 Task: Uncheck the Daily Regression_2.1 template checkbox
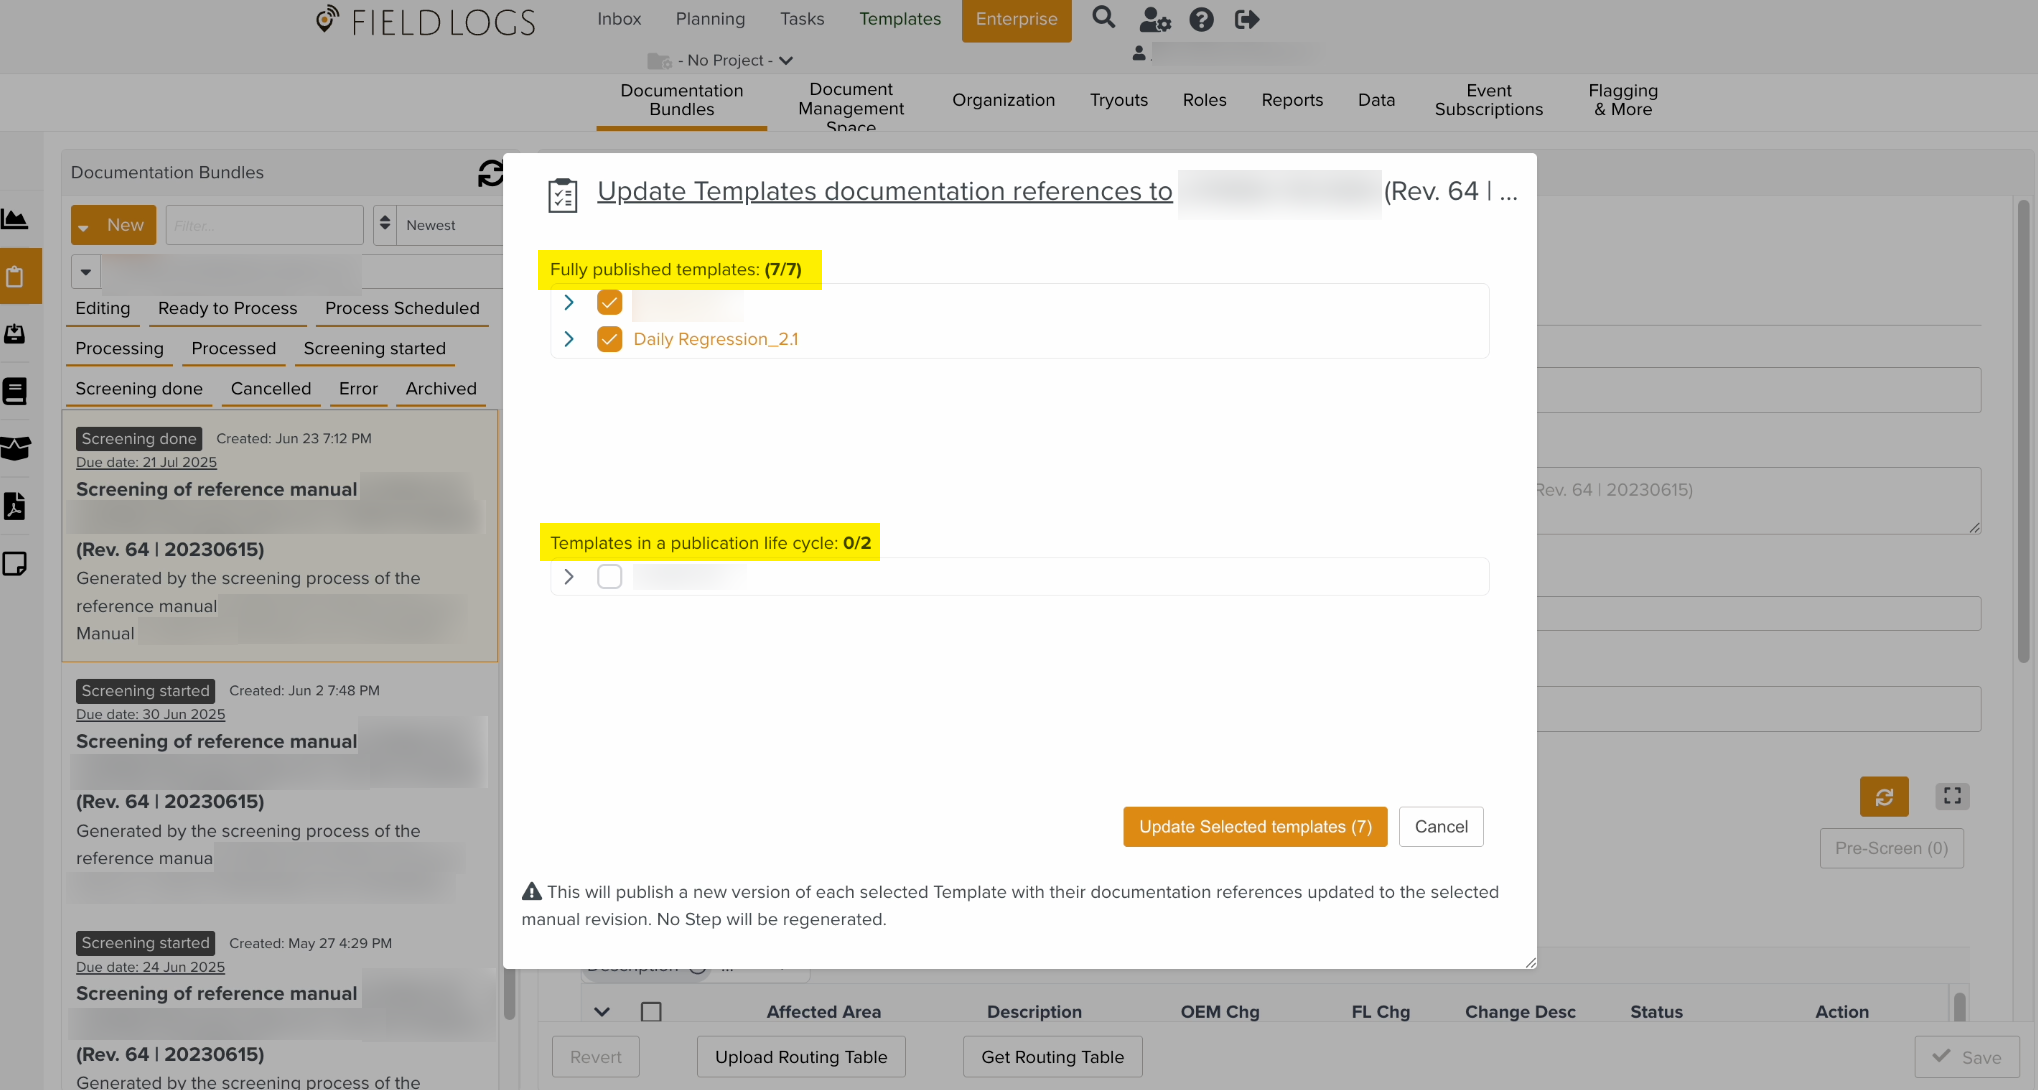click(609, 339)
